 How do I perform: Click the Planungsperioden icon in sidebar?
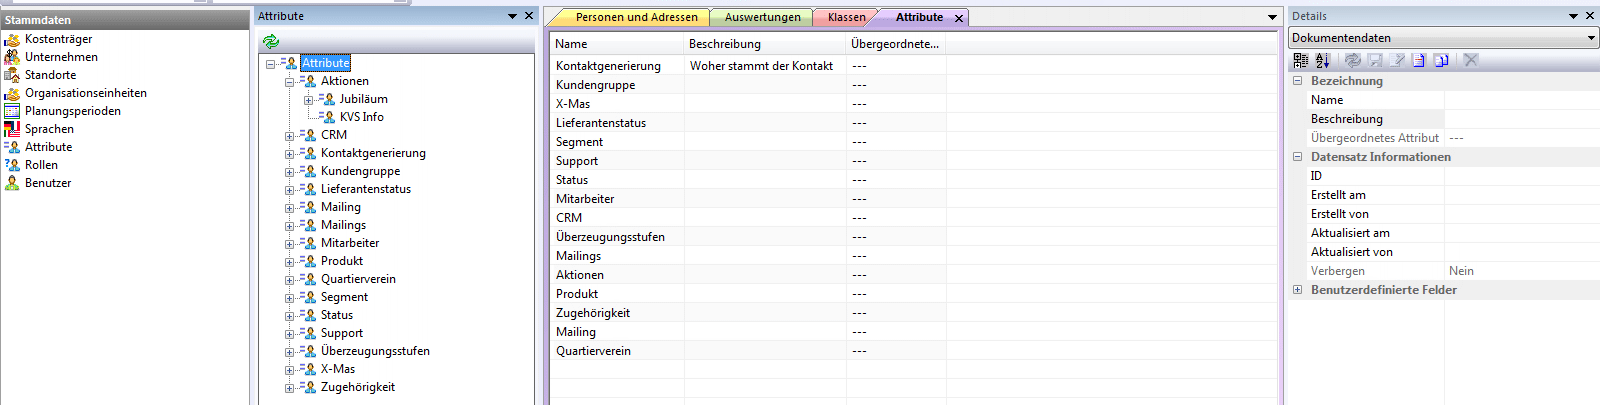pyautogui.click(x=12, y=111)
